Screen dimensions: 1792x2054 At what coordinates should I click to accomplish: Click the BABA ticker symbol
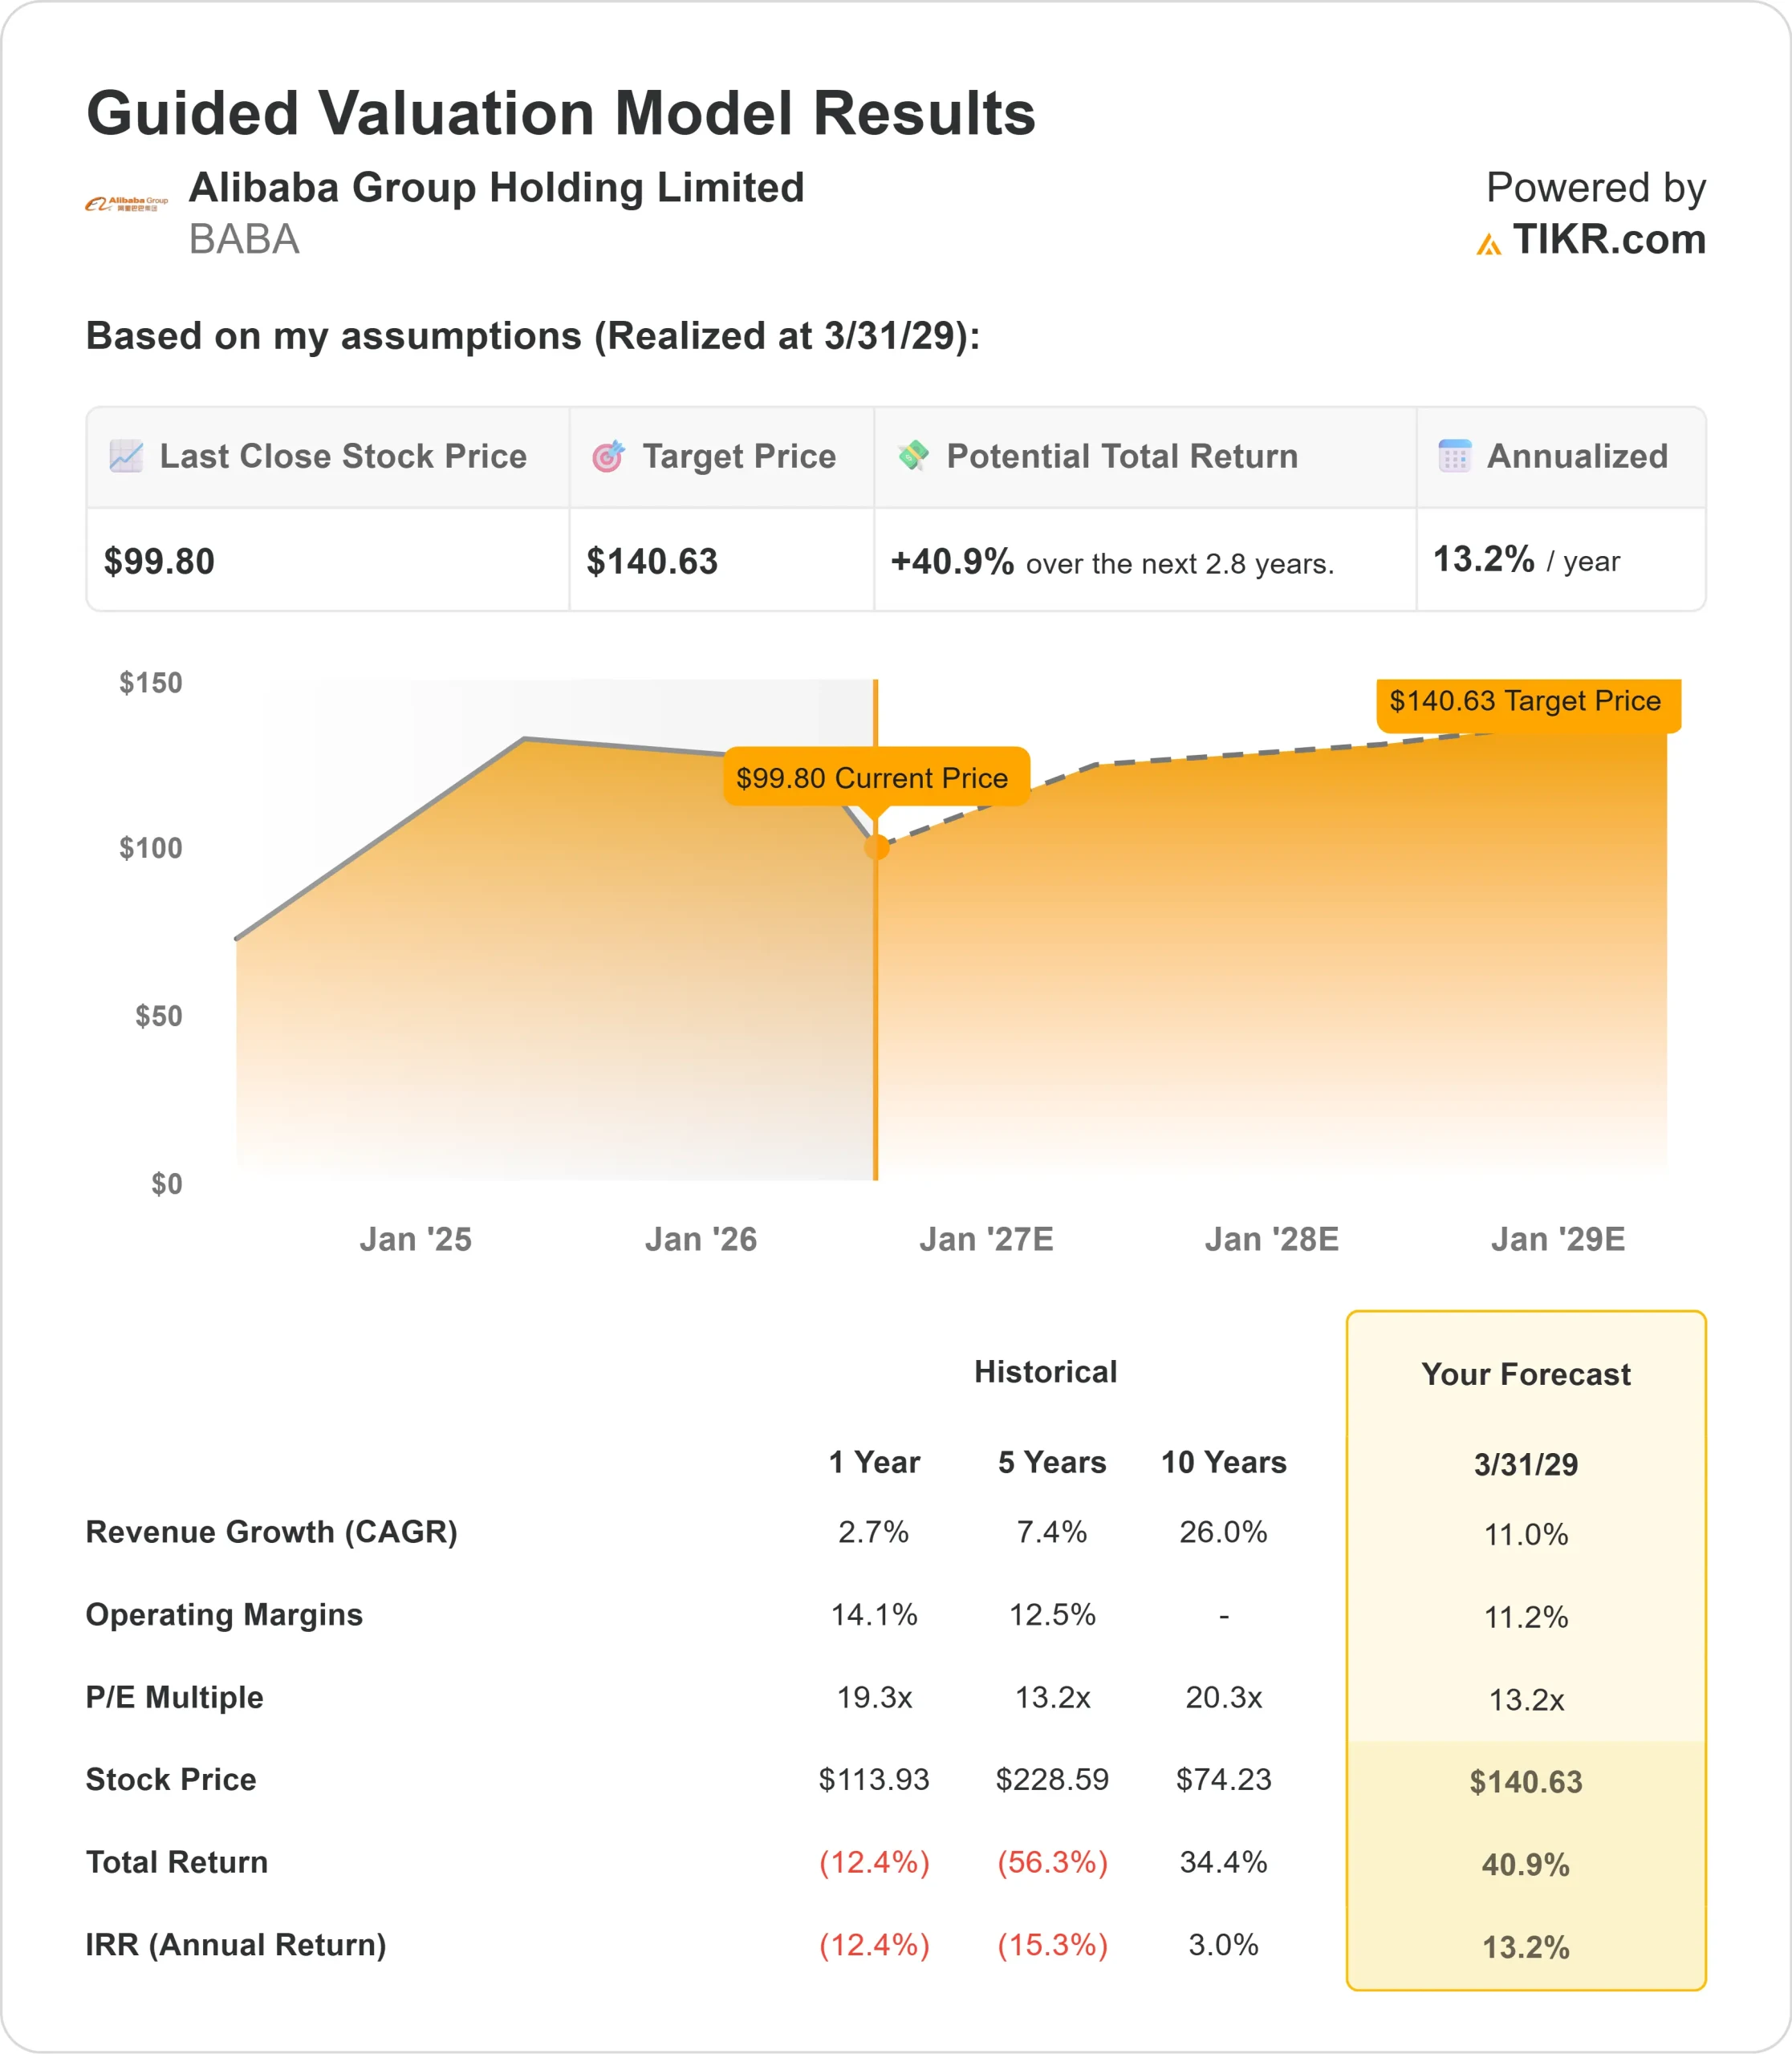point(244,240)
